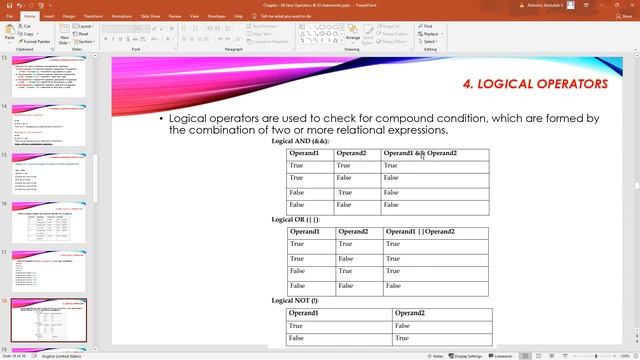Open the Transitions ribbon tab
Viewport: 640px width, 360px height.
(93, 16)
